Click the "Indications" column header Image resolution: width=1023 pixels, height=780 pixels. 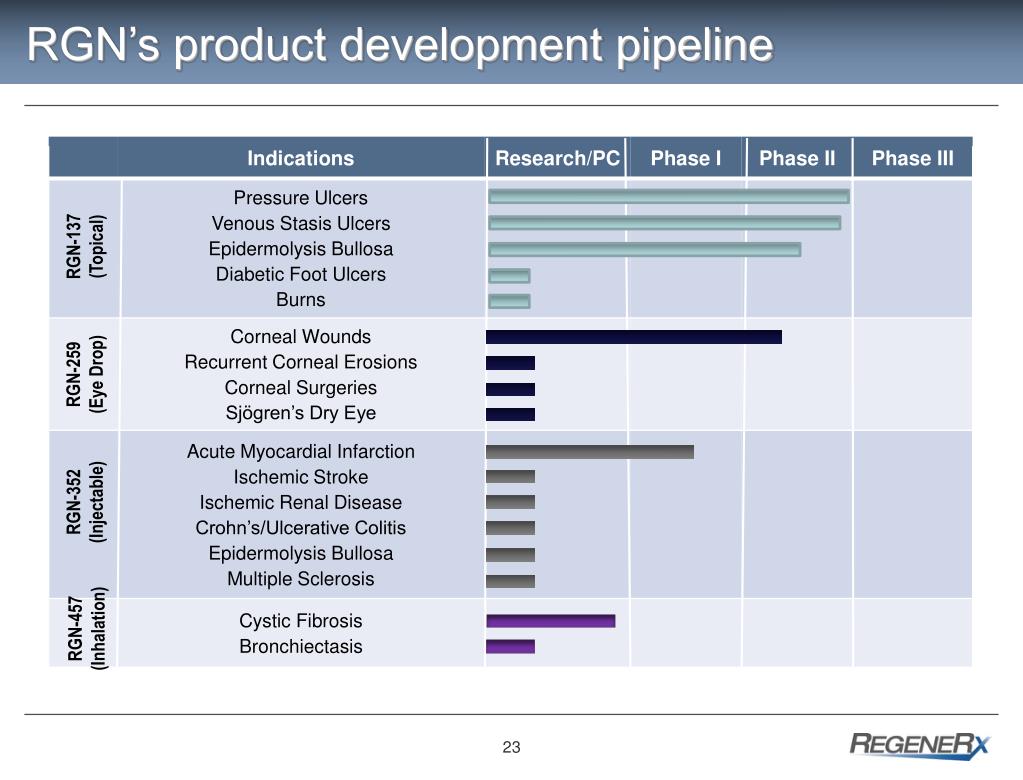301,158
